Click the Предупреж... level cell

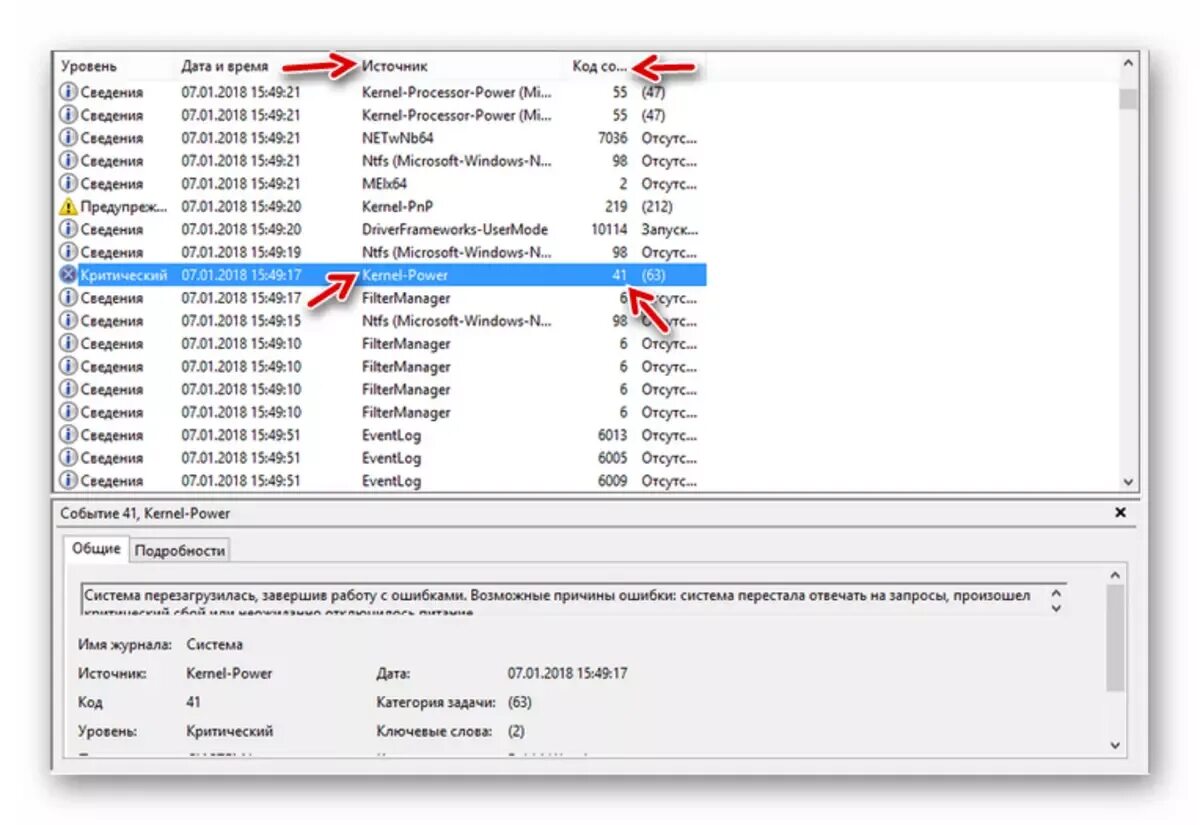click(124, 207)
